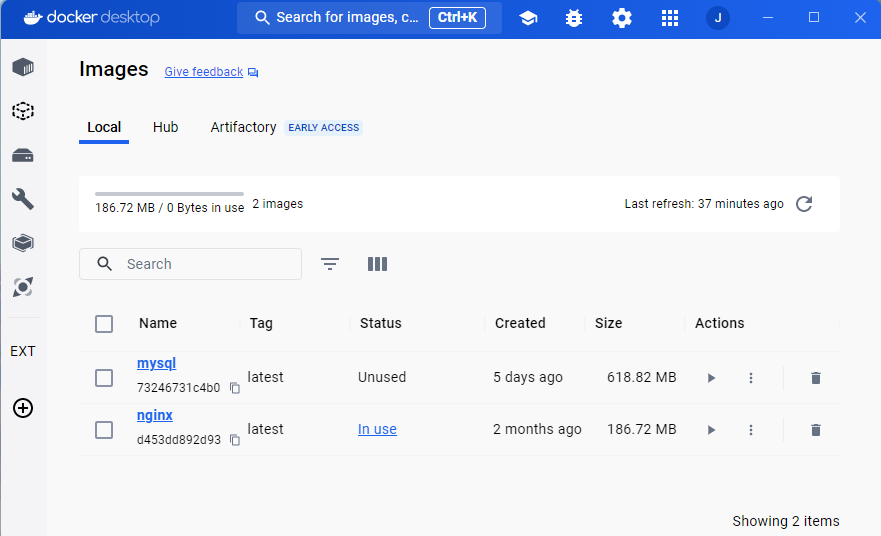Image resolution: width=881 pixels, height=536 pixels.
Task: Toggle the select all images checkbox
Action: point(104,324)
